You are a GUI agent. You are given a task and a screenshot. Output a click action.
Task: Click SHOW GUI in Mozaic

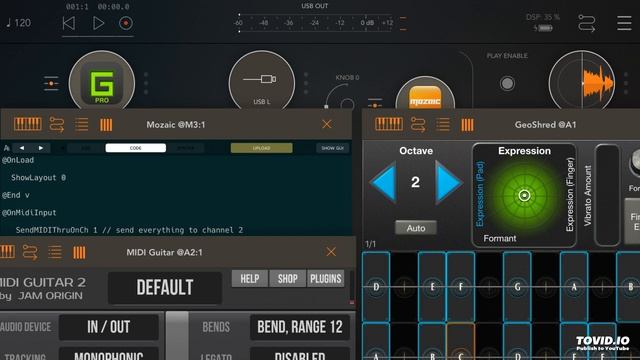(x=333, y=148)
